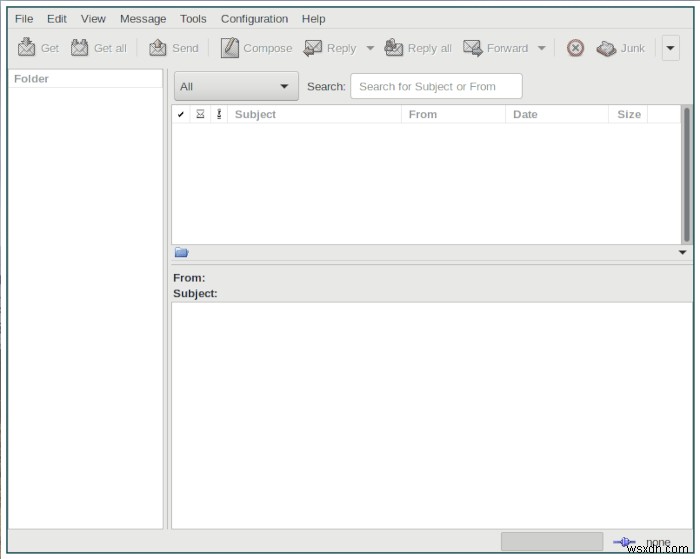Open the File menu
The width and height of the screenshot is (700, 559).
click(24, 19)
